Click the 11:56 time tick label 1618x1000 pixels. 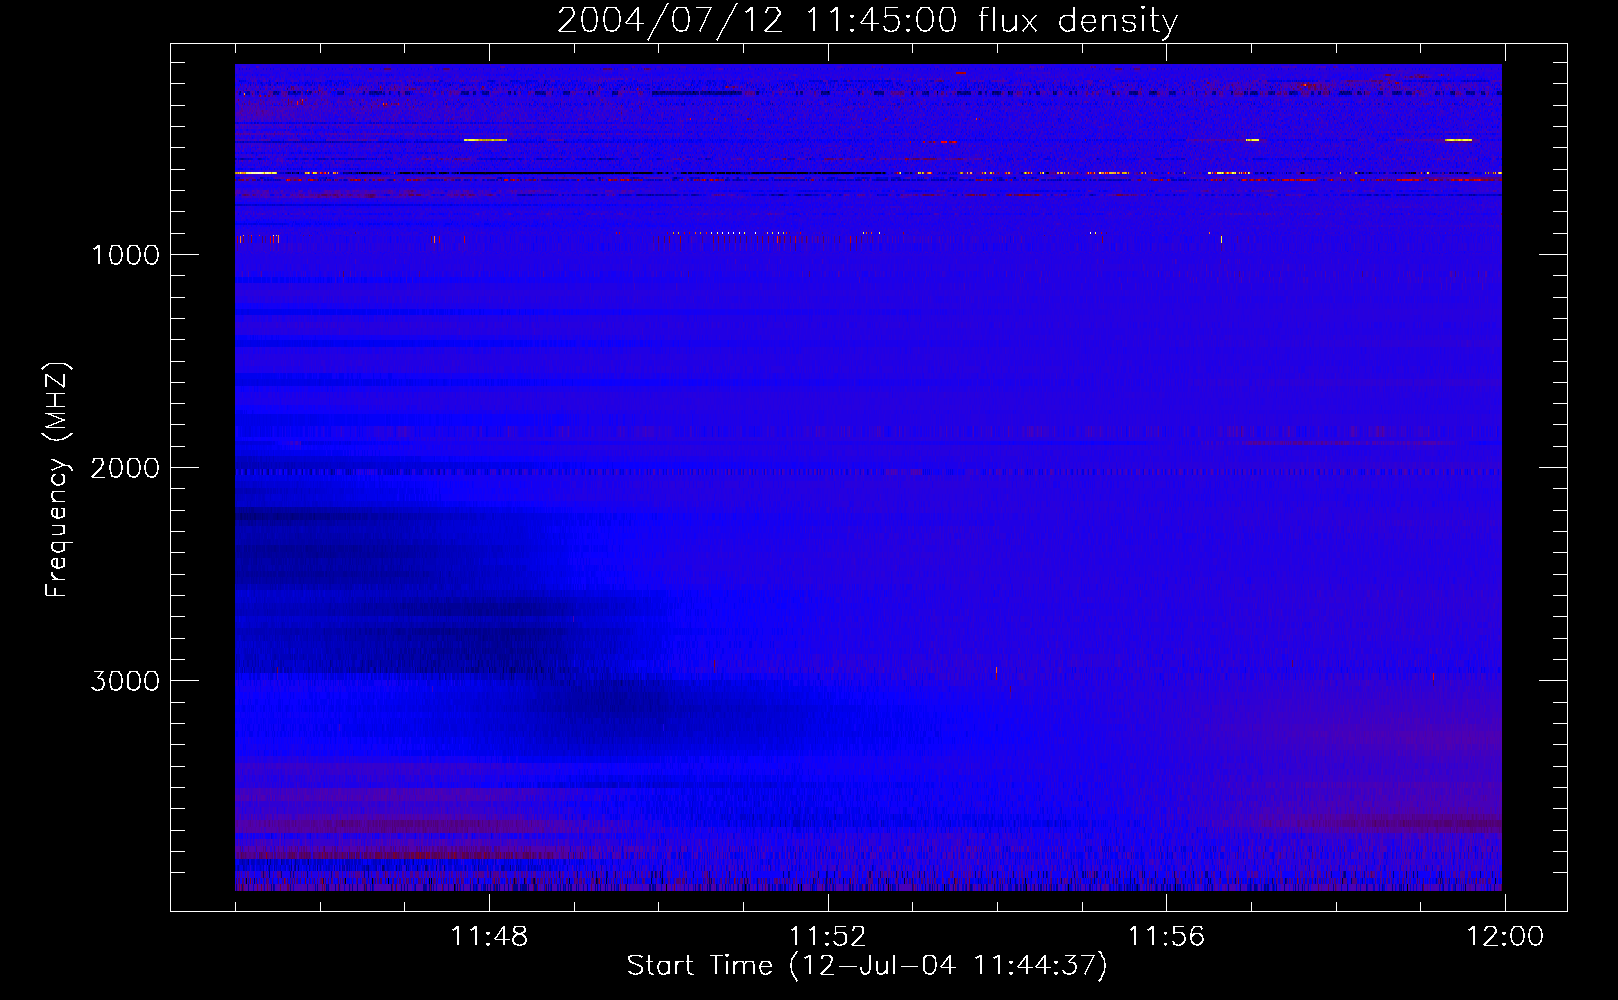(1167, 937)
